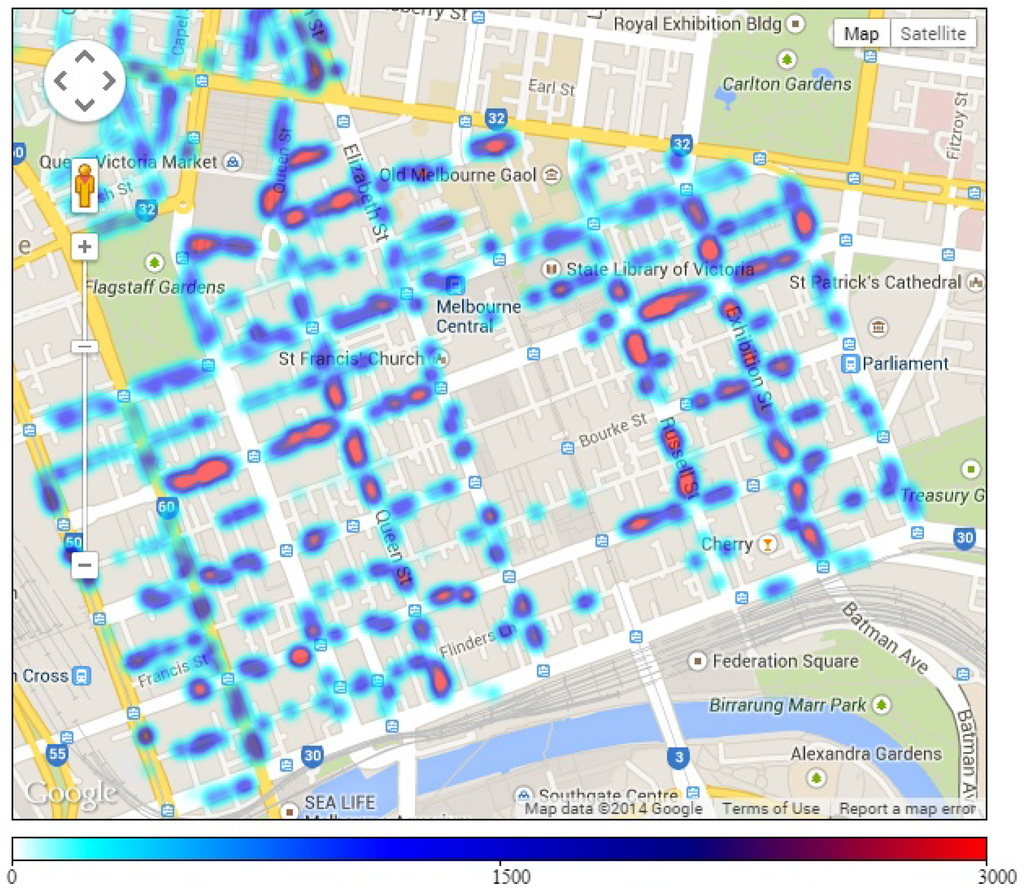The height and width of the screenshot is (892, 1024).
Task: Click the Batman Ave label near Federation Square
Action: [884, 638]
